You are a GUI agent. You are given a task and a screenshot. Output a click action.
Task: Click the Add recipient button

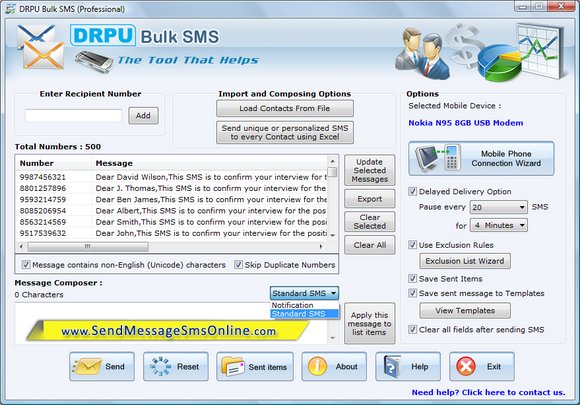pyautogui.click(x=143, y=115)
